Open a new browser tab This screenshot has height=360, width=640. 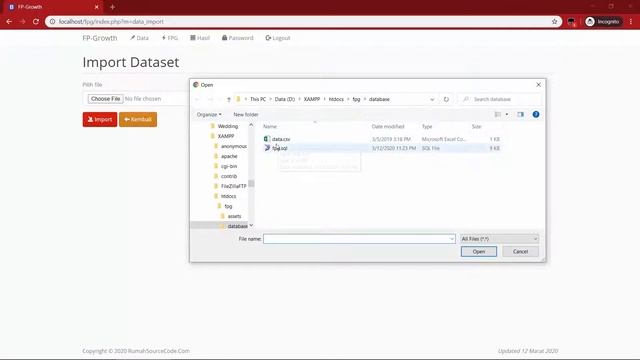[112, 7]
